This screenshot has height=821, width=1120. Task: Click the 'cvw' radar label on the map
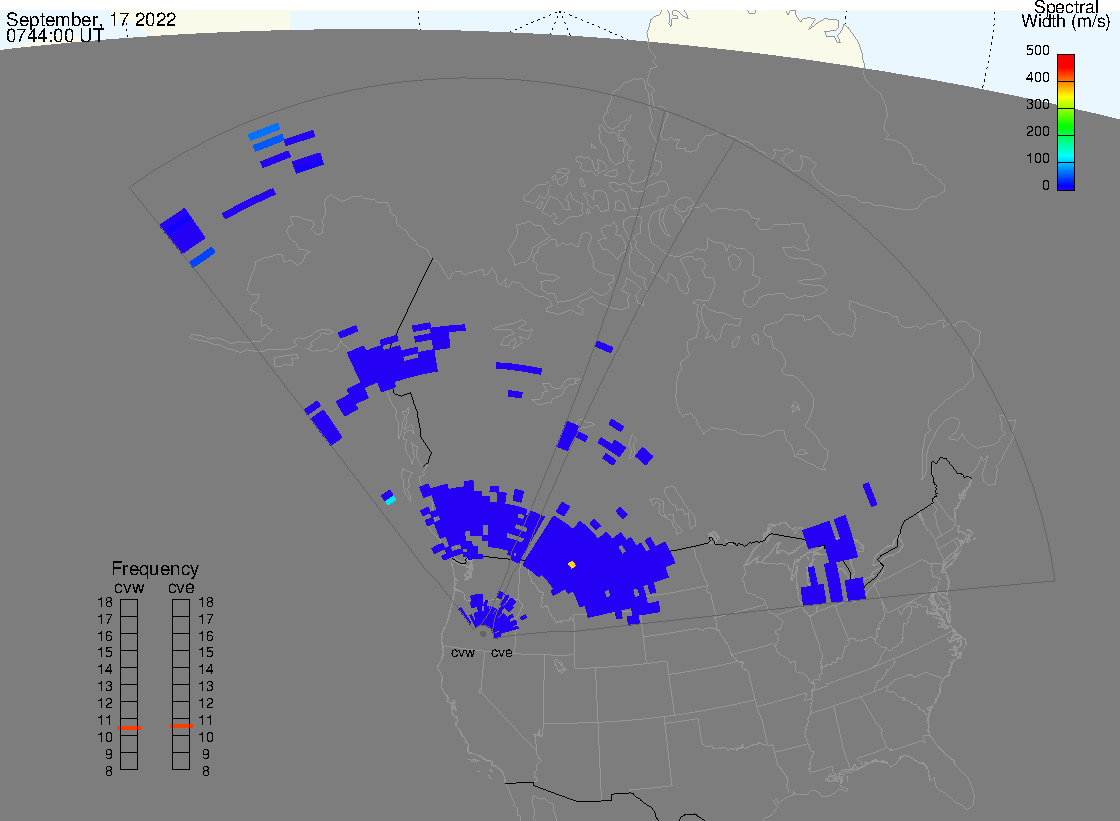[x=463, y=653]
